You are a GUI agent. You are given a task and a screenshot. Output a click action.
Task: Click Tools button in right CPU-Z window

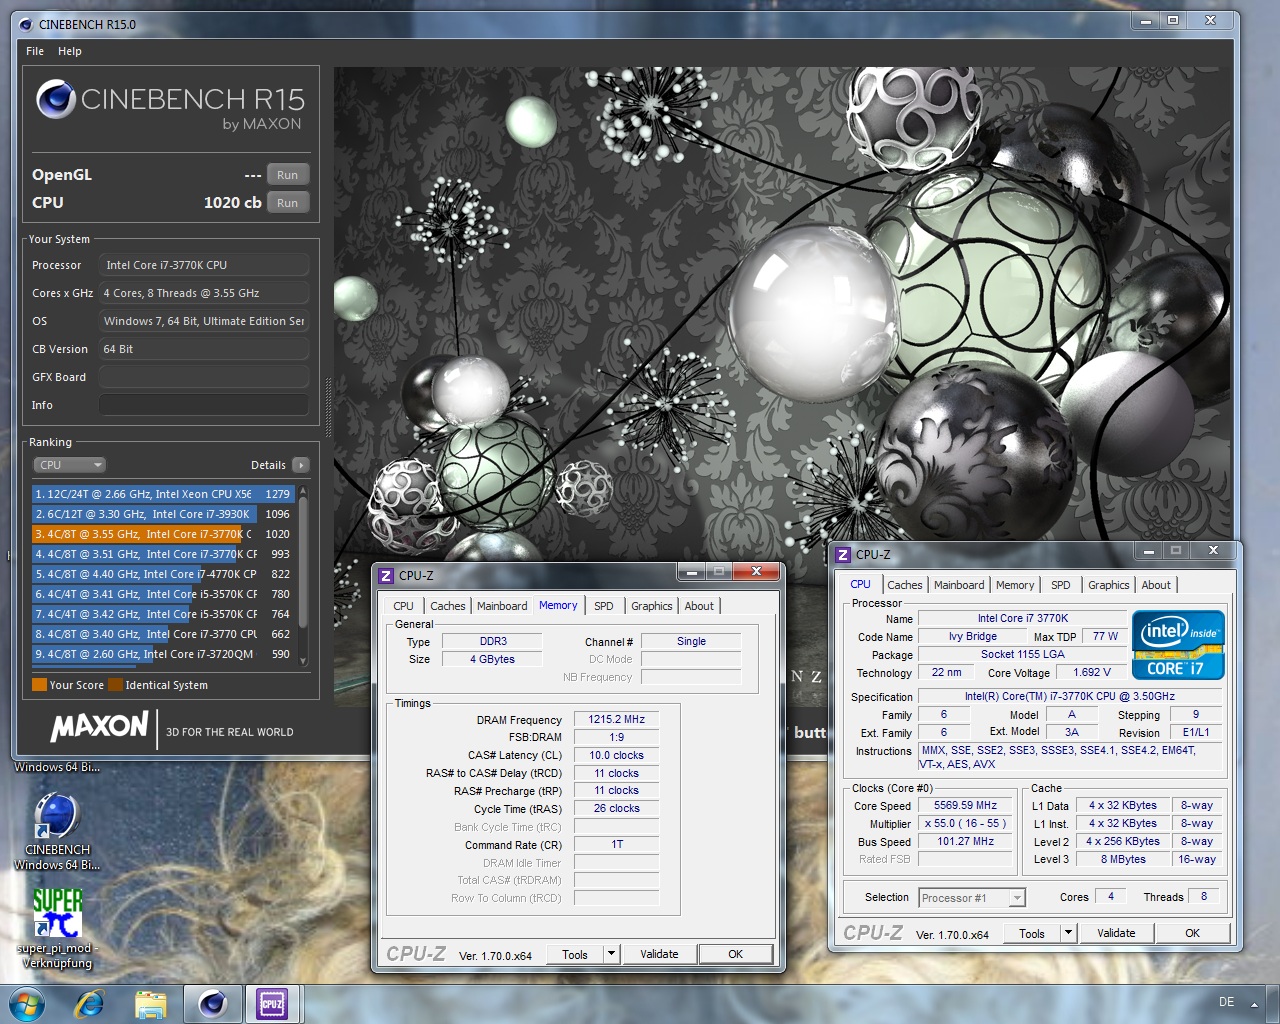point(1032,933)
